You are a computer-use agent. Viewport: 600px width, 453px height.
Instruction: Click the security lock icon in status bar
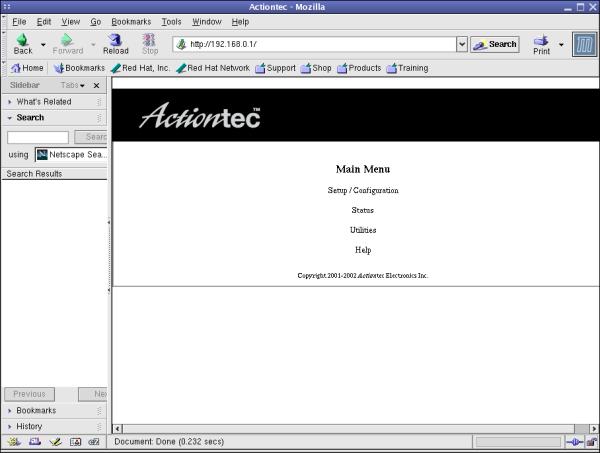tap(592, 442)
